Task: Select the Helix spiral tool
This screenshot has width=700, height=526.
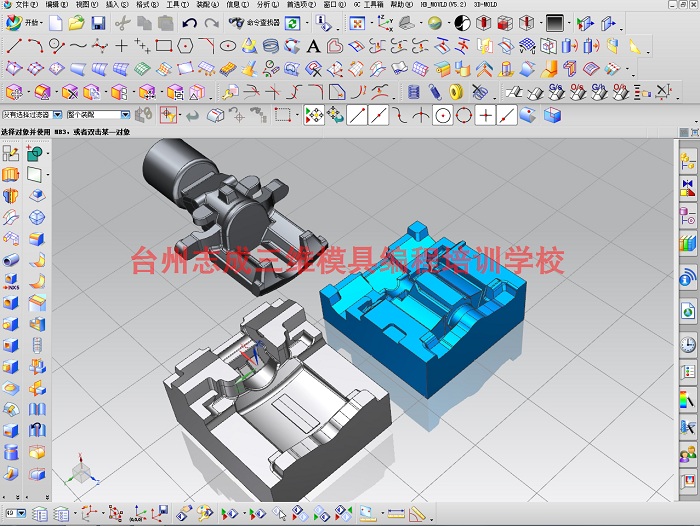Action: (271, 46)
